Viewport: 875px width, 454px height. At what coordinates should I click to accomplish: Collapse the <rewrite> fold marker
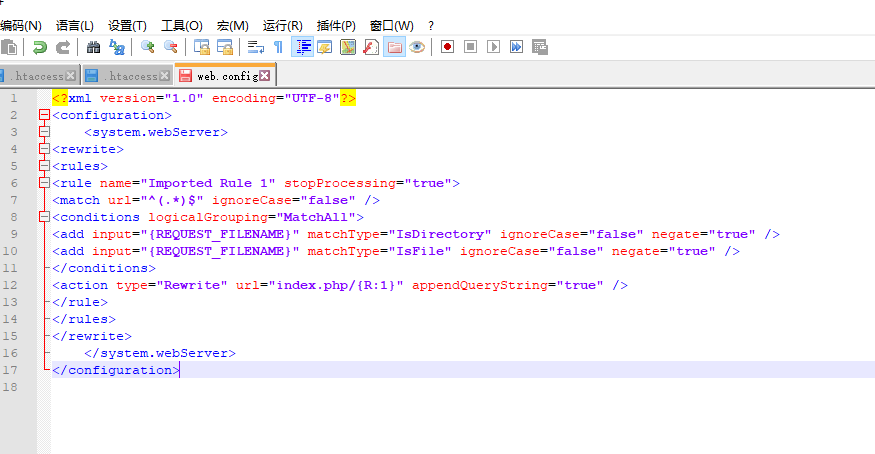pos(45,149)
